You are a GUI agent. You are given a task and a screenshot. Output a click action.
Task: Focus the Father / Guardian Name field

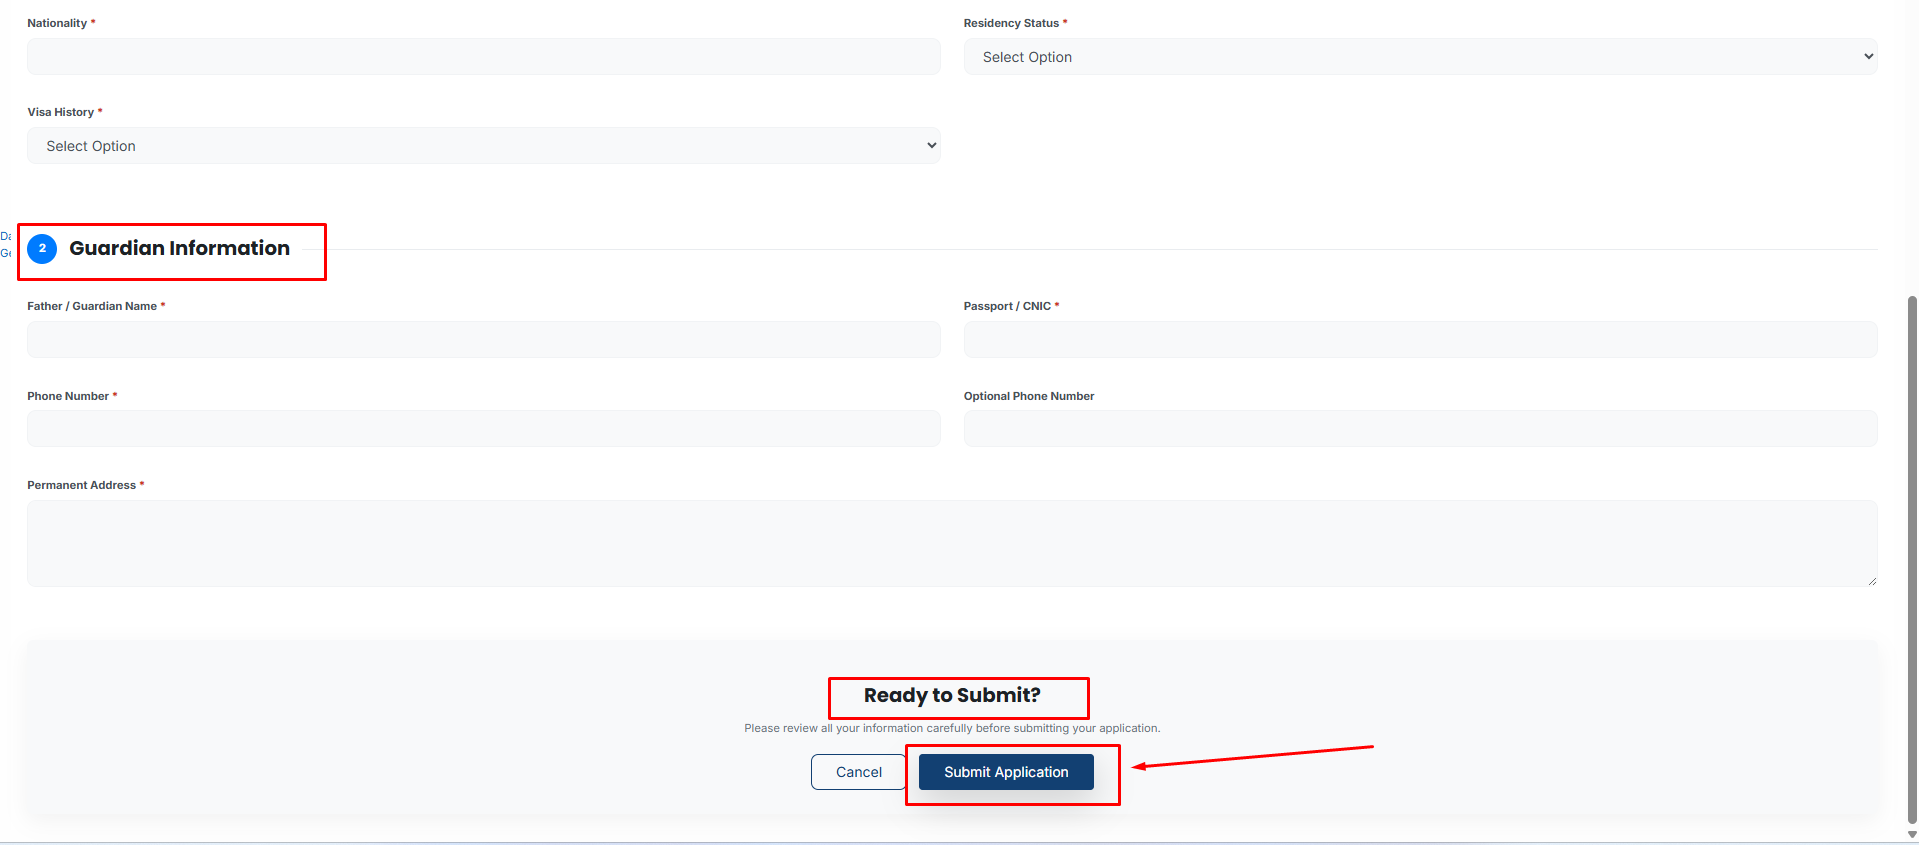coord(483,340)
